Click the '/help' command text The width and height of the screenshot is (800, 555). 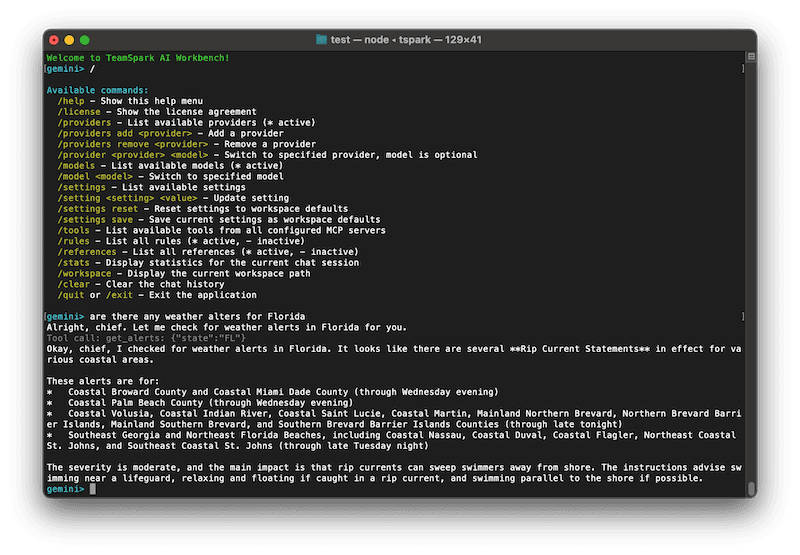[71, 101]
